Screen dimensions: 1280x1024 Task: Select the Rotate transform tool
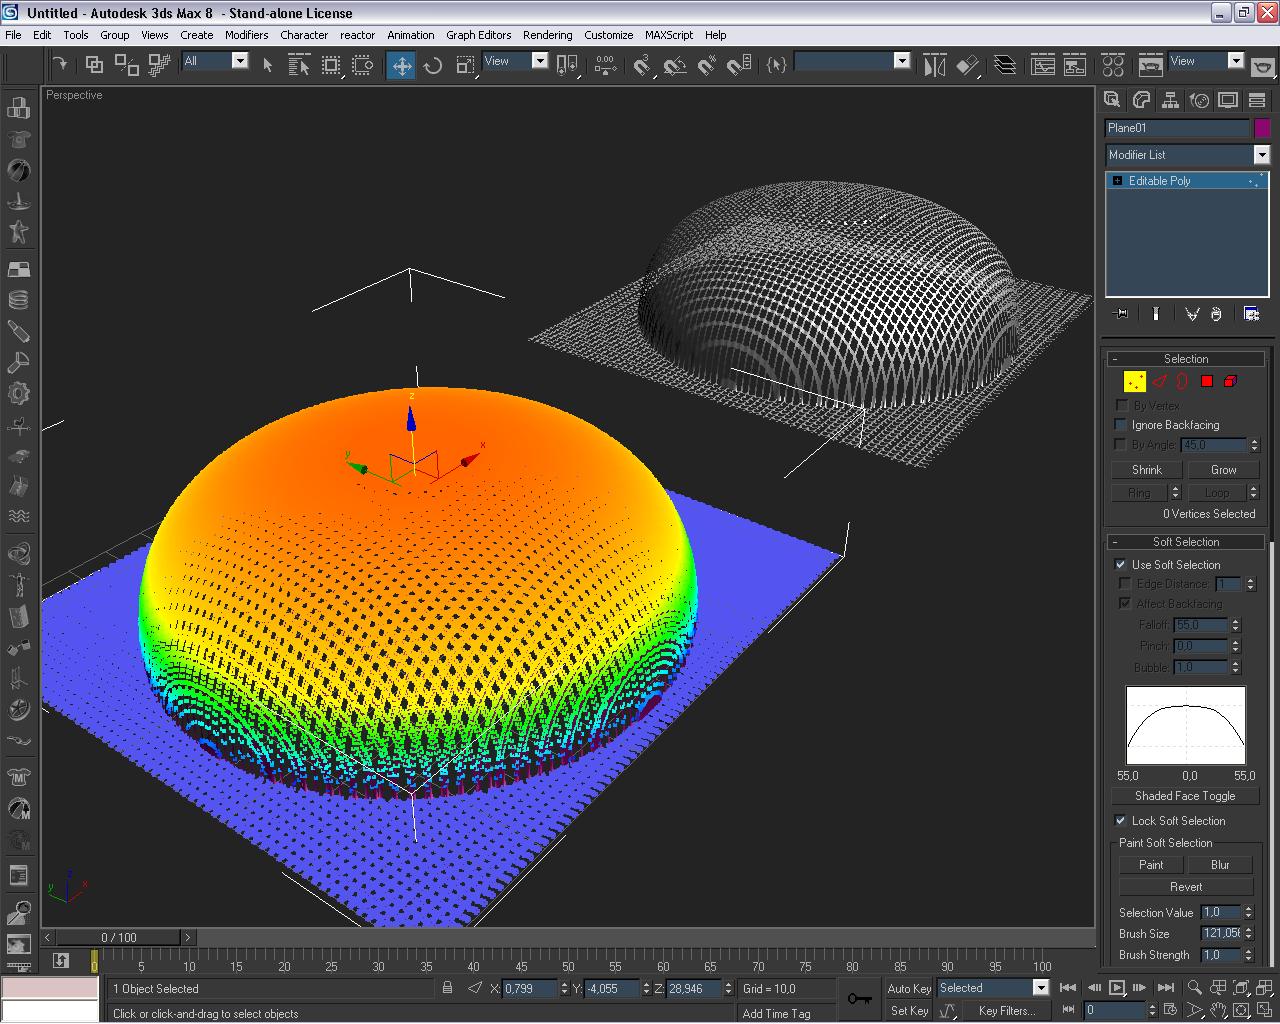(x=433, y=66)
